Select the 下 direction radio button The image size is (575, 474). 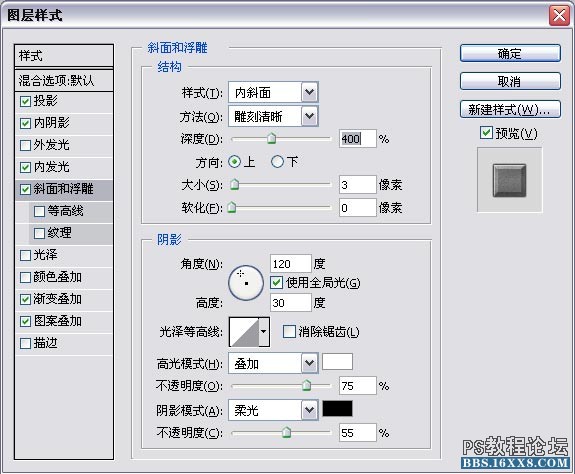pos(277,162)
